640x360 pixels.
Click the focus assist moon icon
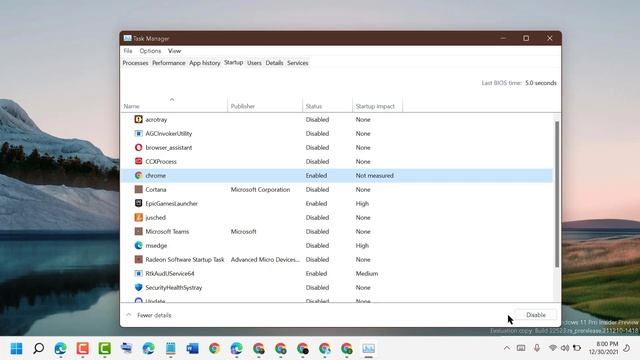627,348
